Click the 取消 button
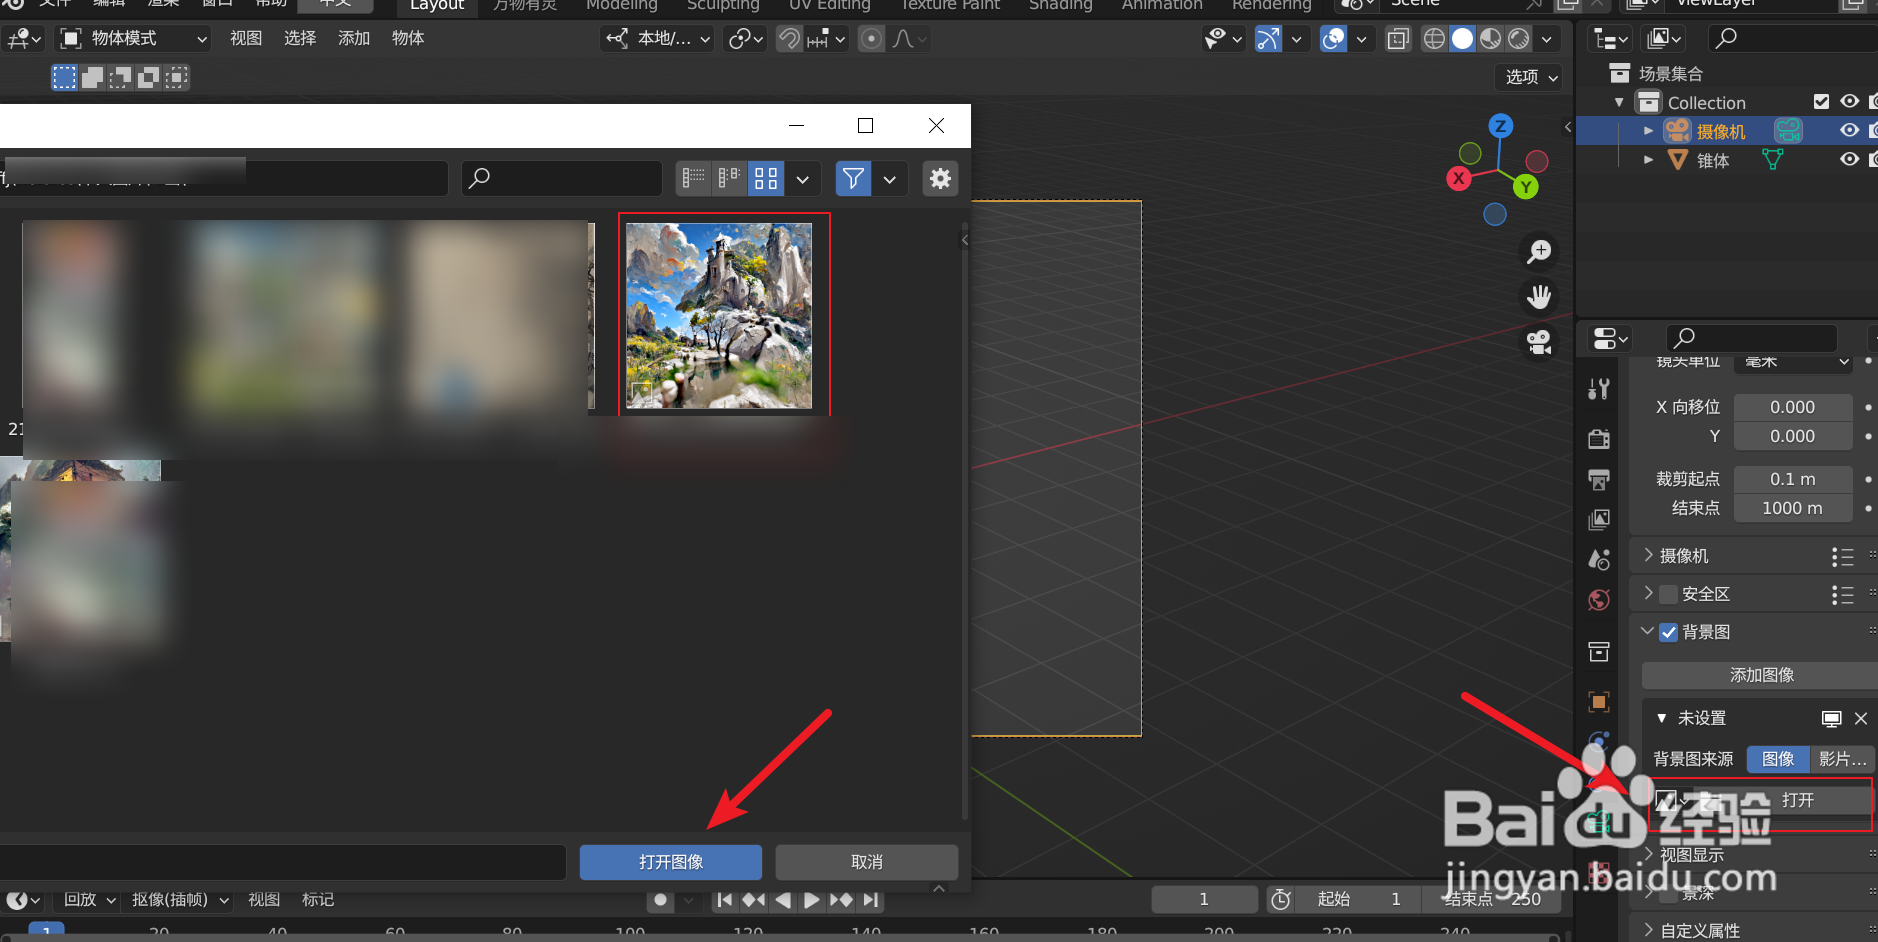The image size is (1878, 942). tap(867, 862)
